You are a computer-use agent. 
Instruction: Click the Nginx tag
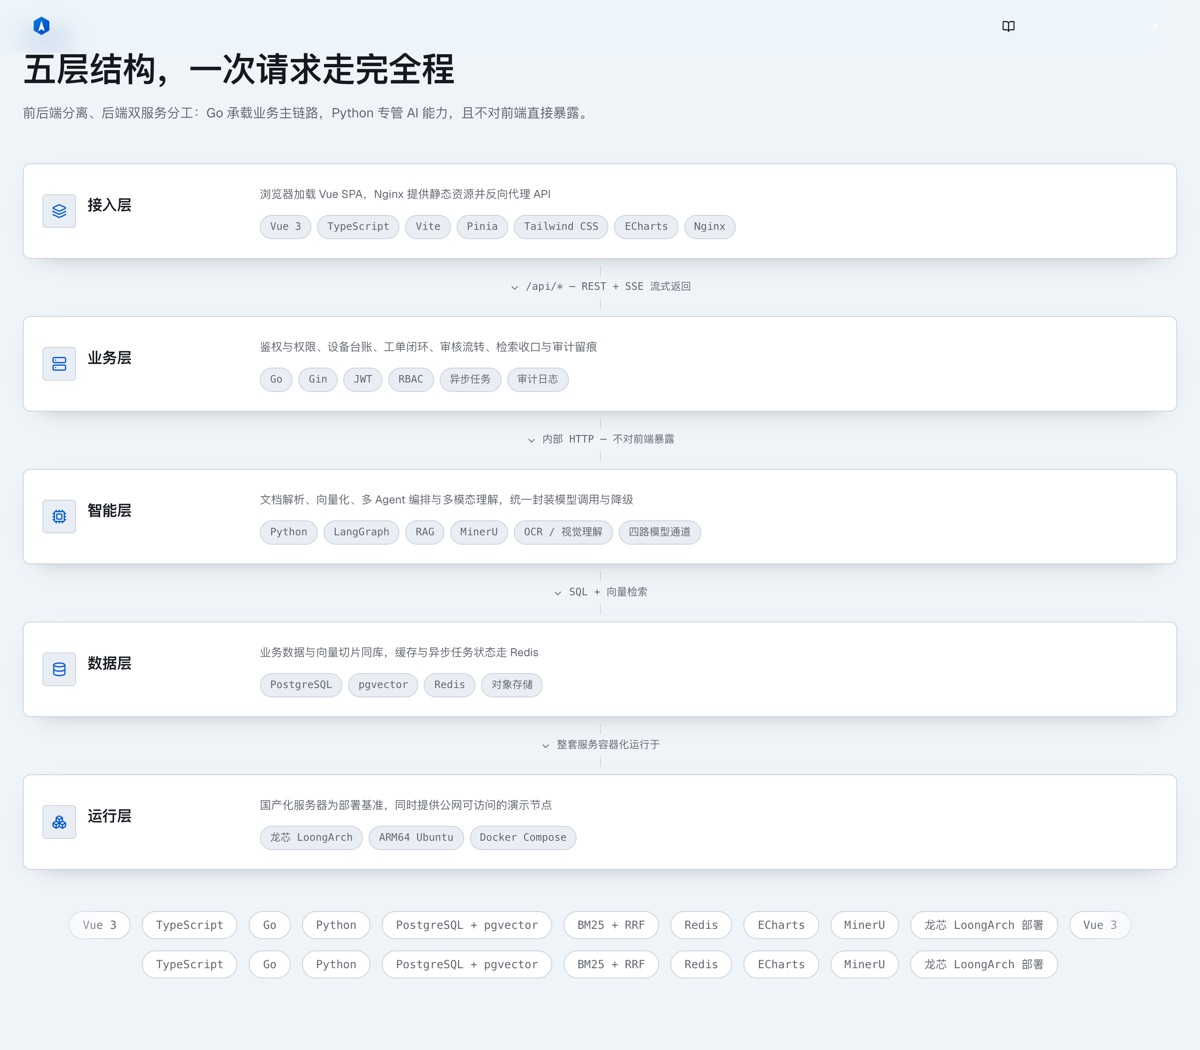(x=709, y=227)
